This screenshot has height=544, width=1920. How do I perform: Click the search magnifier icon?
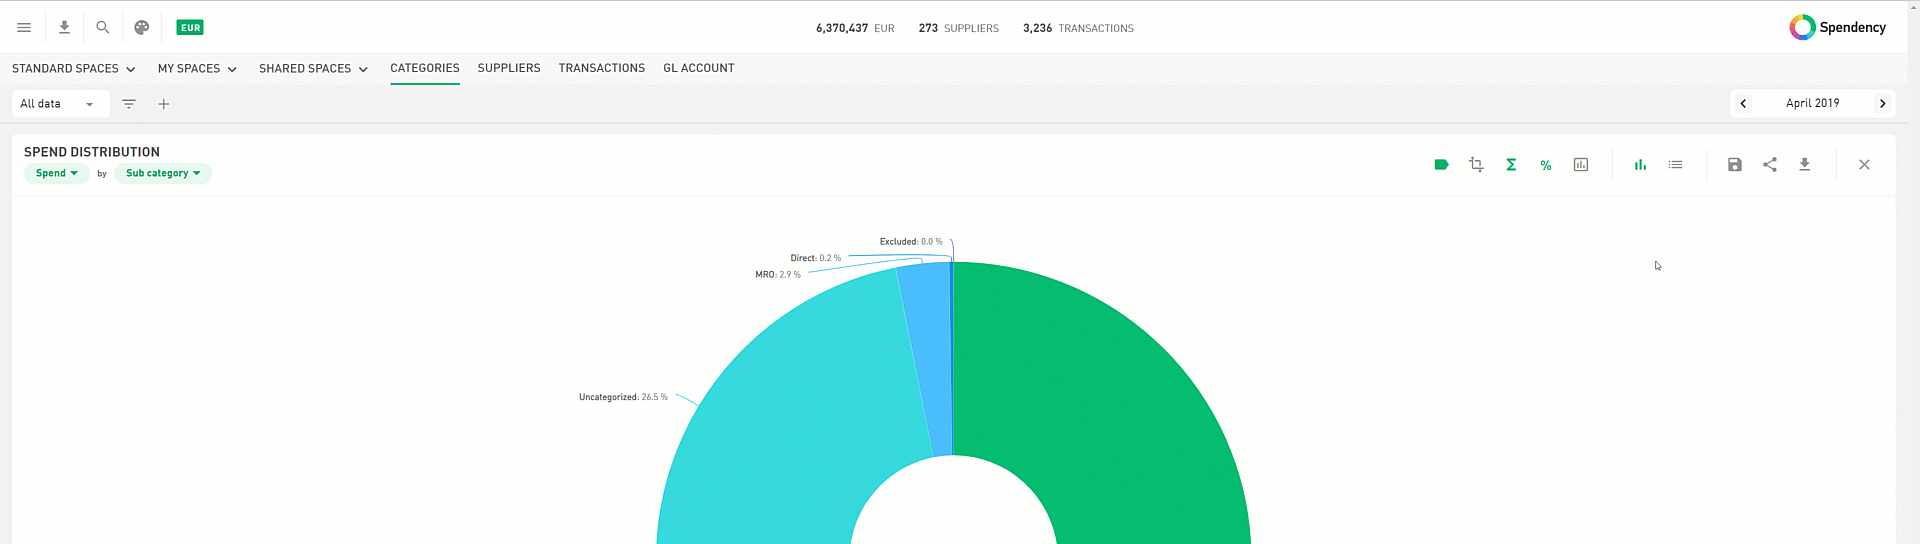coord(102,28)
